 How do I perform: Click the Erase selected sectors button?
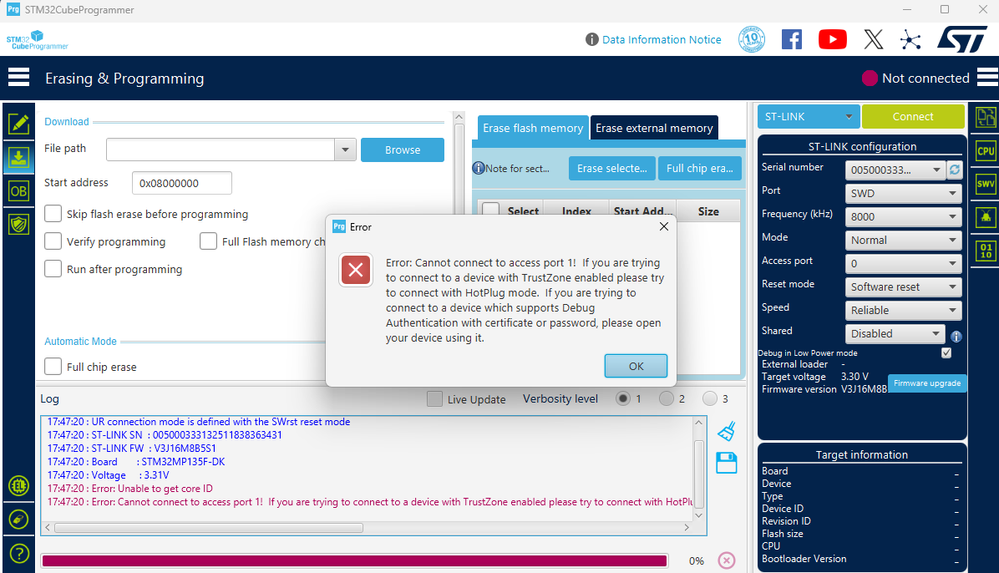[x=612, y=168]
